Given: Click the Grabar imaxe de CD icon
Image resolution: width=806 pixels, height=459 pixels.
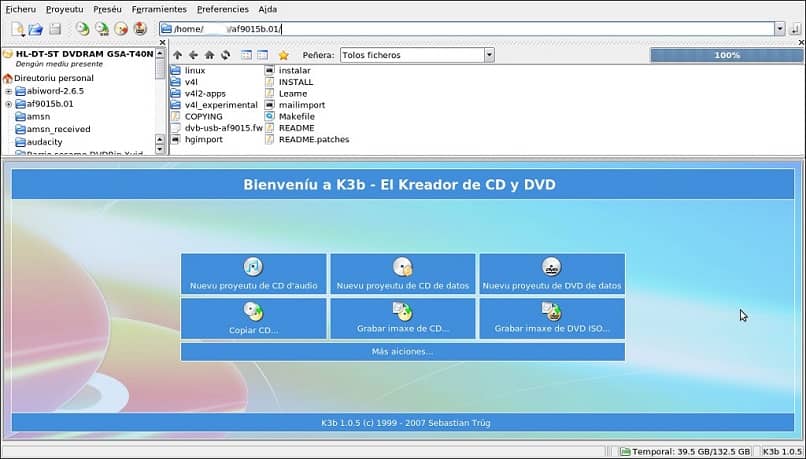Looking at the screenshot, I should coord(402,311).
